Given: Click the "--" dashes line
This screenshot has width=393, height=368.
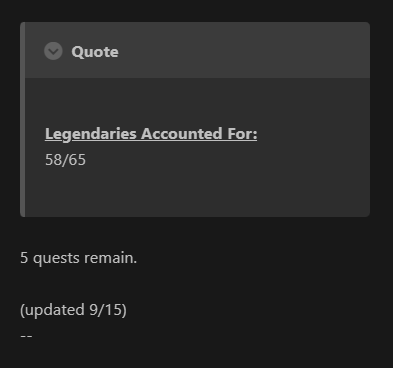Looking at the screenshot, I should (x=26, y=336).
